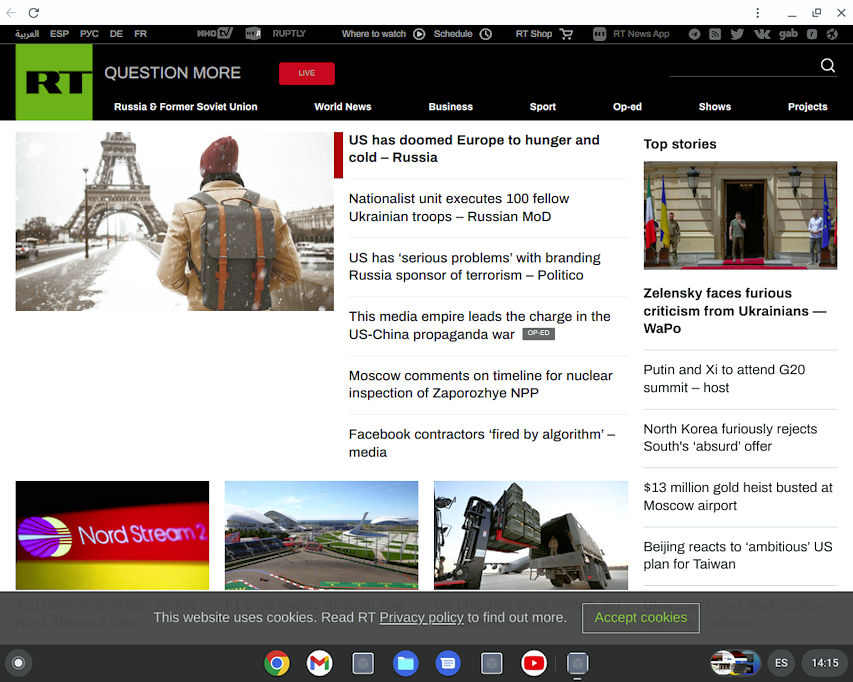This screenshot has height=682, width=853.
Task: Open the VK social icon
Action: coord(762,34)
